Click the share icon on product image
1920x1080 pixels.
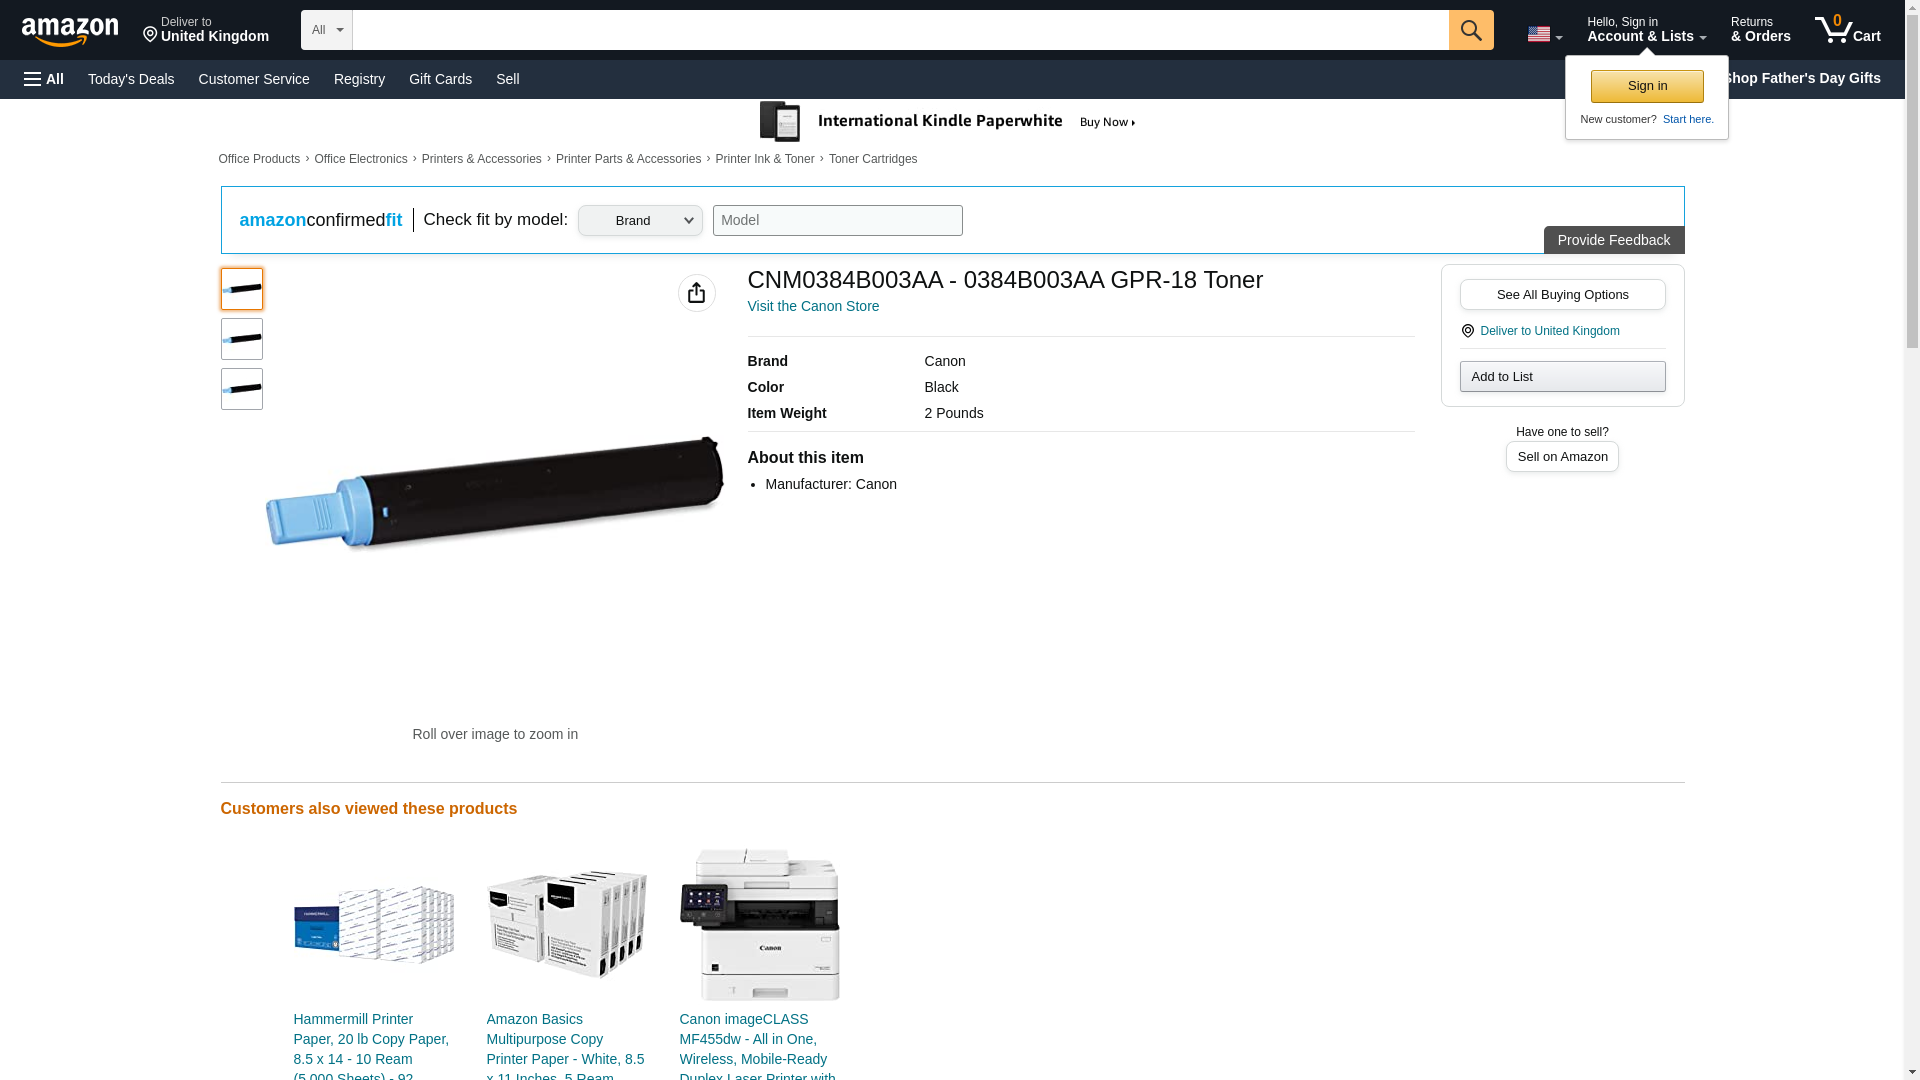696,293
